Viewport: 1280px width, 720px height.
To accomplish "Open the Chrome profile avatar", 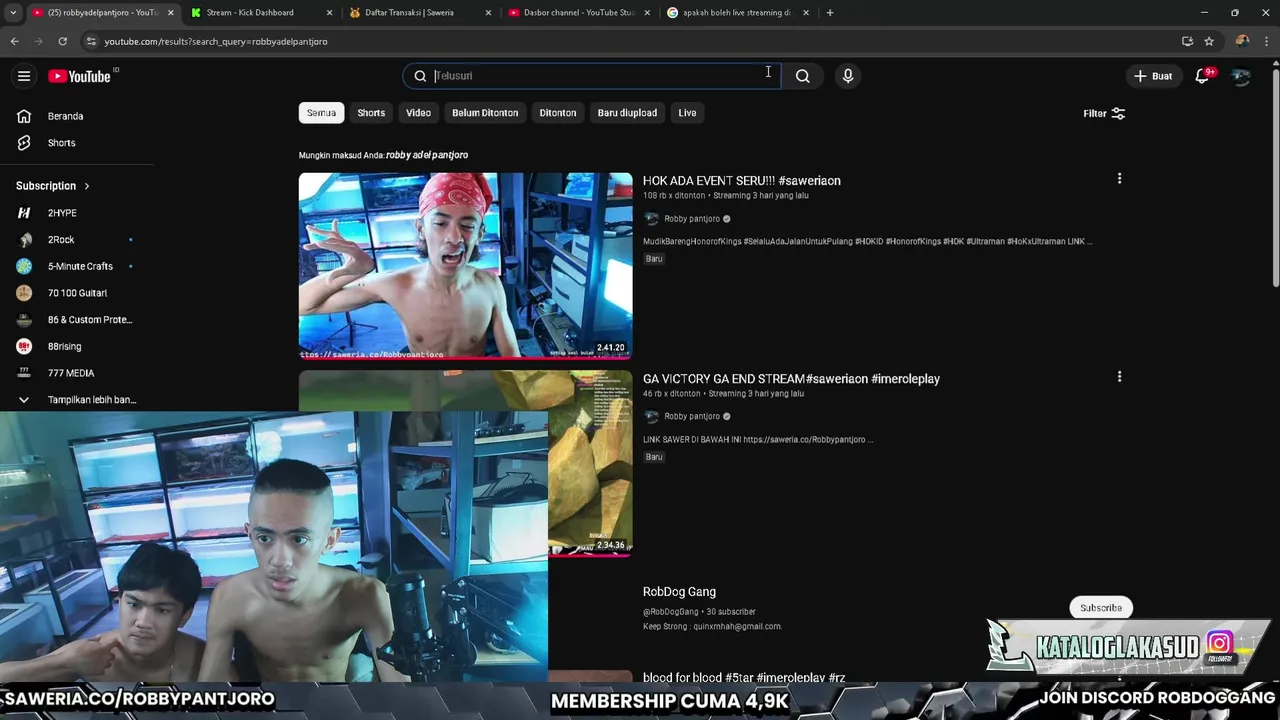I will [1242, 41].
